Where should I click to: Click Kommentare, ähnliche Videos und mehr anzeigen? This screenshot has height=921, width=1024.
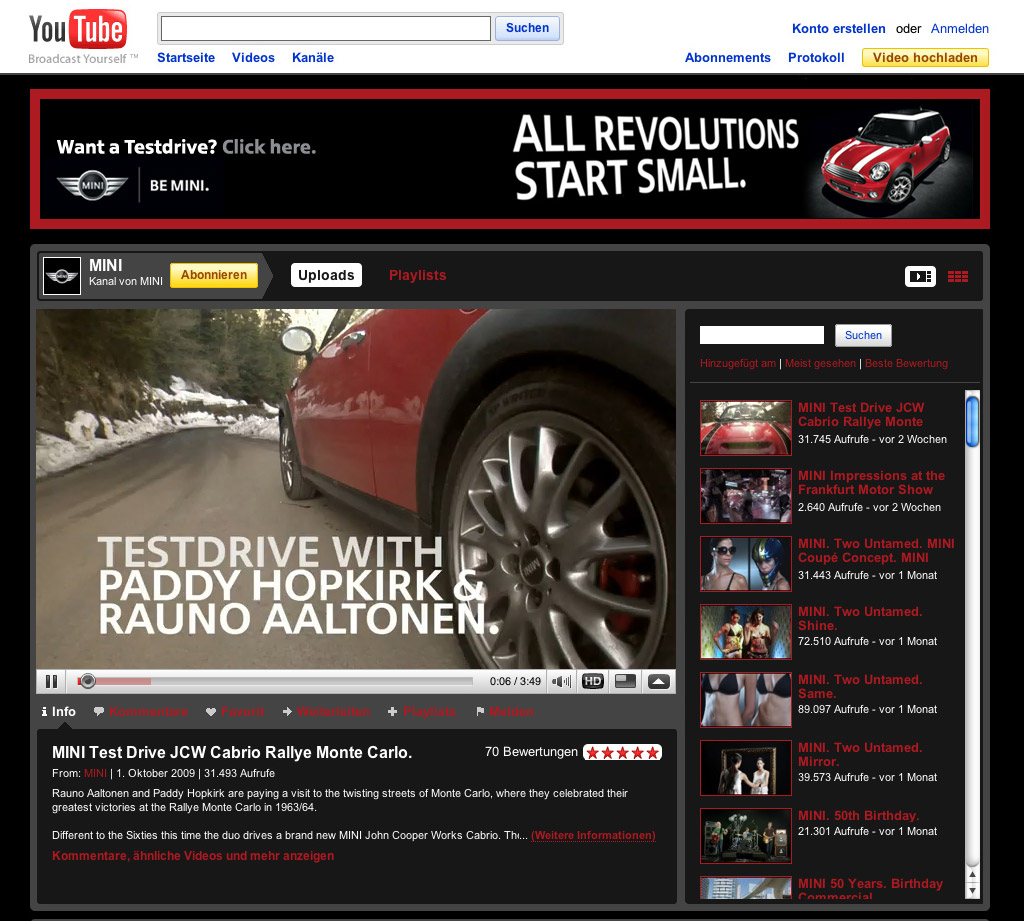pos(193,856)
